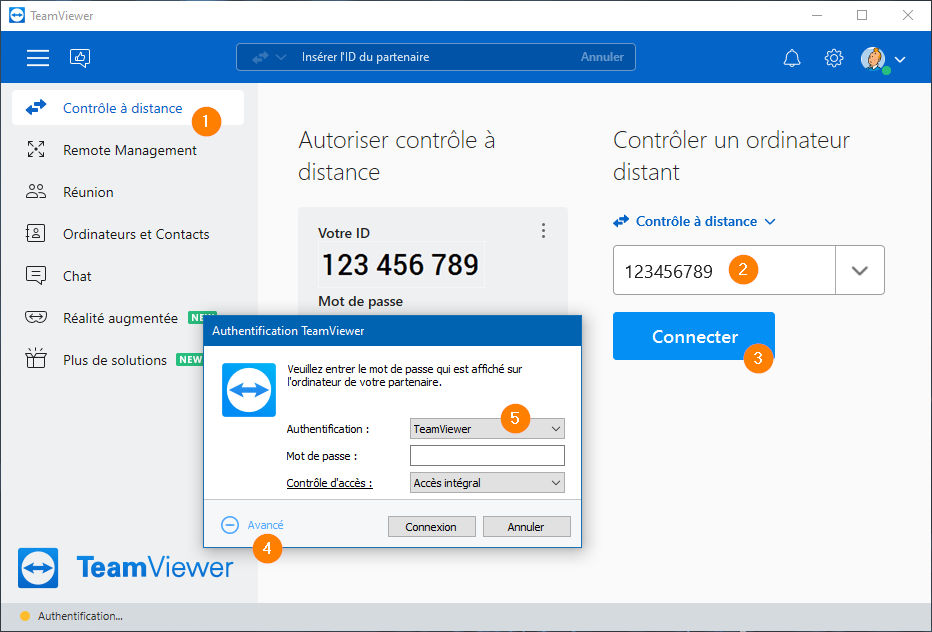Open settings gear icon
Screen dimensions: 932x632
click(834, 58)
